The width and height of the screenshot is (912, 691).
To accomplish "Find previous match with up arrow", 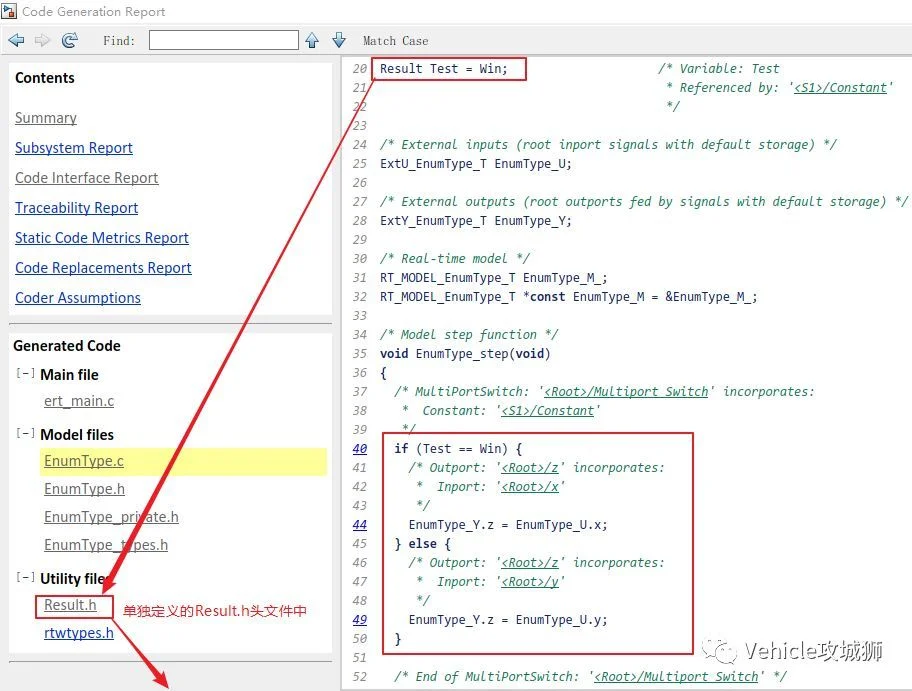I will click(x=312, y=40).
